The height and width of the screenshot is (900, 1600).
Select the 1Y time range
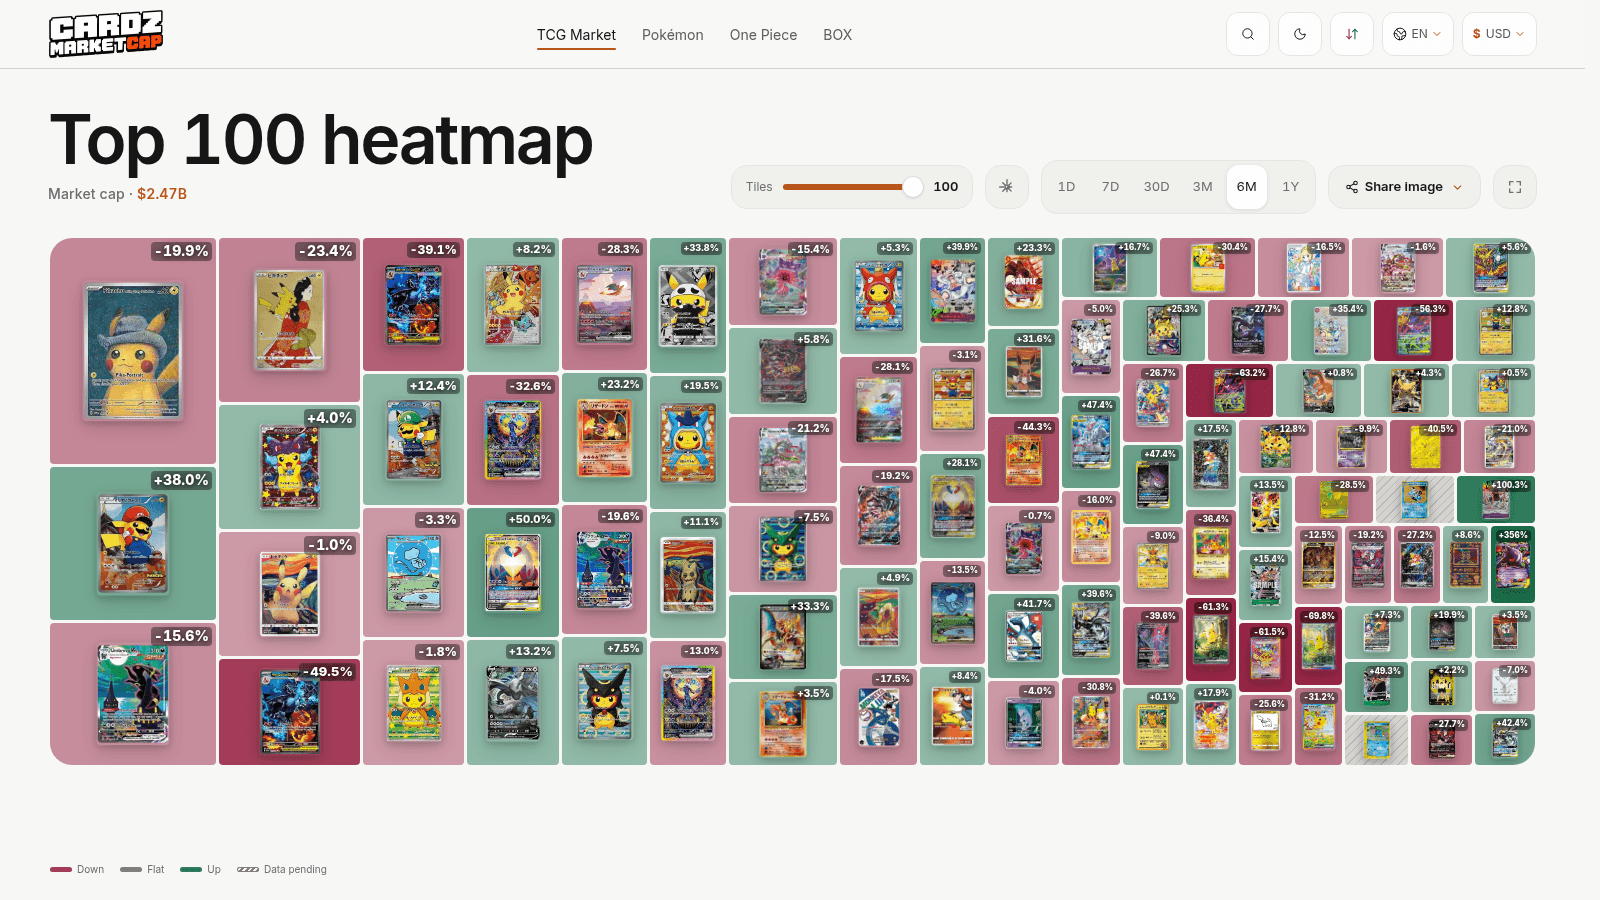point(1291,187)
